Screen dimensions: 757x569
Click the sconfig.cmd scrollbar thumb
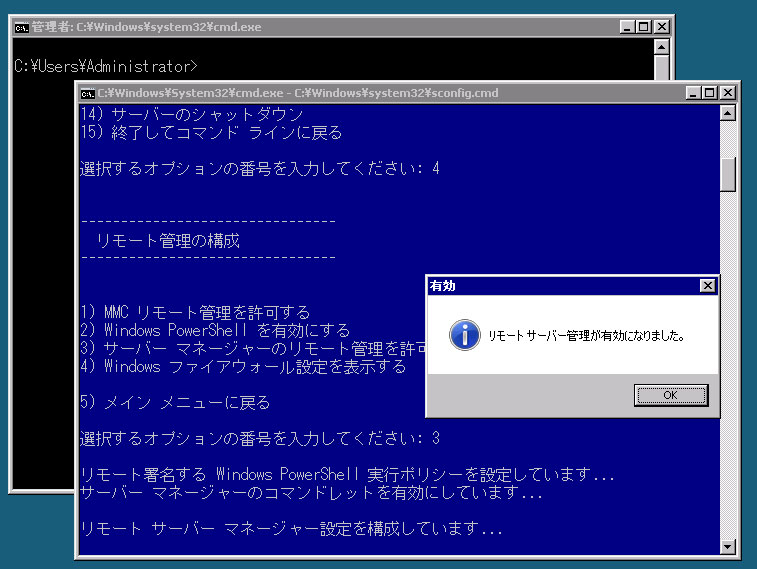point(728,174)
